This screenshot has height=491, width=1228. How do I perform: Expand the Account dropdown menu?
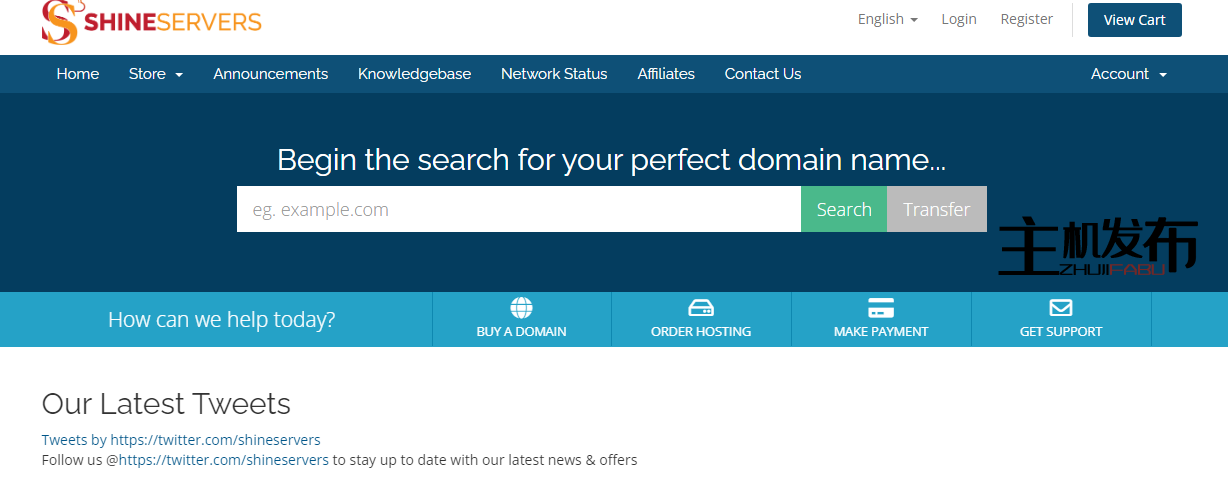(1128, 74)
